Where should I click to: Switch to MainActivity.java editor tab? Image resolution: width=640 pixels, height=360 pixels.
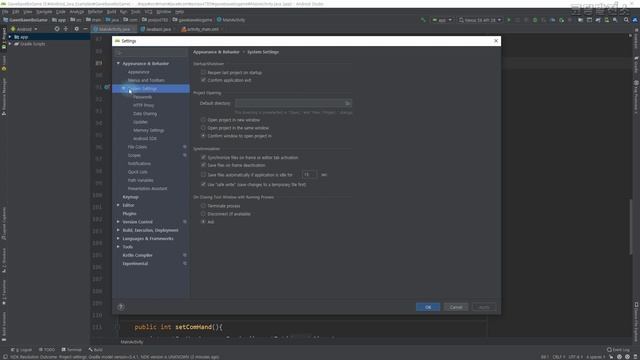pos(114,29)
